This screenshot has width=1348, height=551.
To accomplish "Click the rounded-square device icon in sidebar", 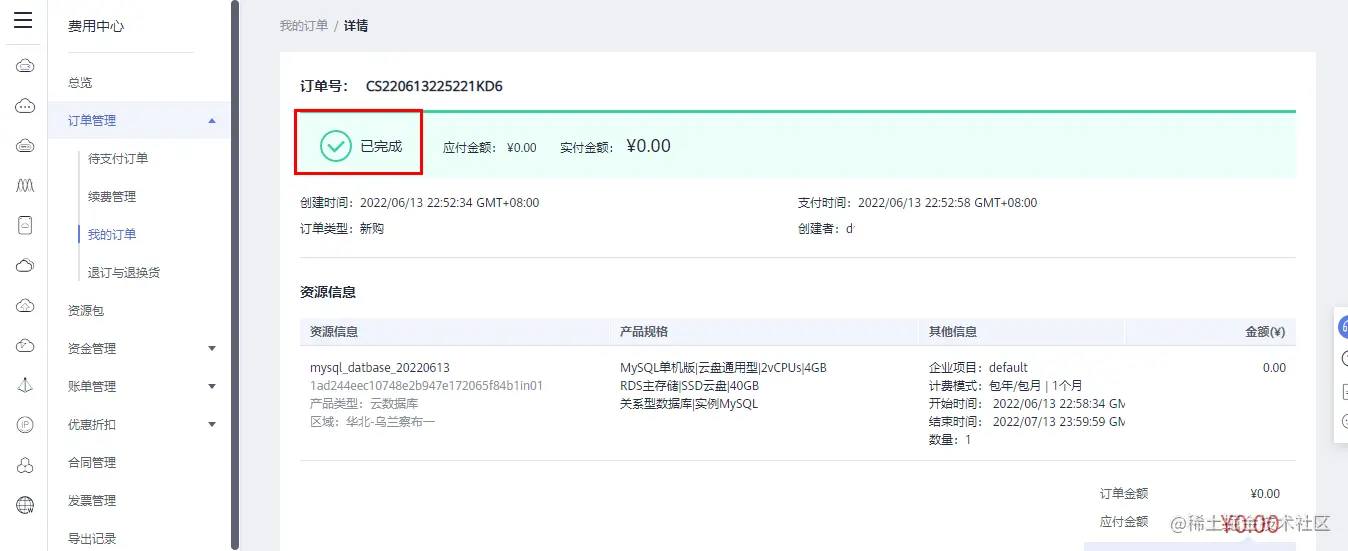I will click(25, 226).
